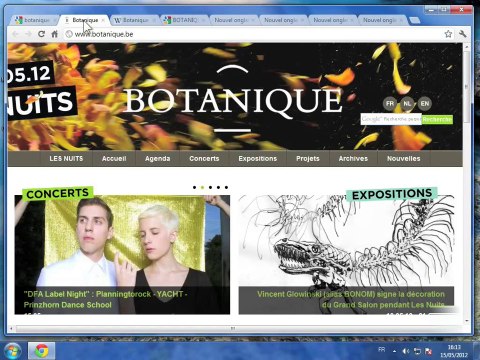Click the Chrome taskbar icon

[41, 351]
